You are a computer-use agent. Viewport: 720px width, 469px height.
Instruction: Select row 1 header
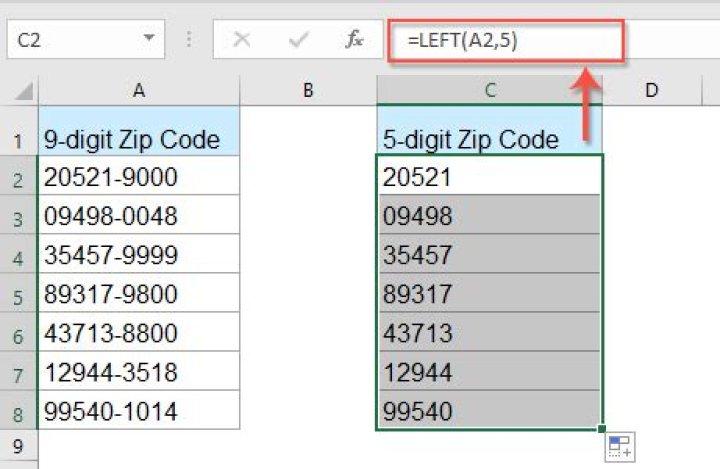pyautogui.click(x=18, y=139)
